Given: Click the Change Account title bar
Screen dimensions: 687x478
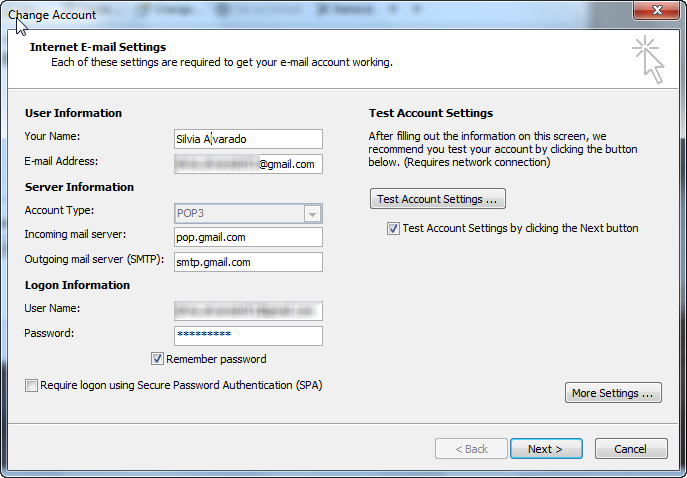Looking at the screenshot, I should (300, 14).
